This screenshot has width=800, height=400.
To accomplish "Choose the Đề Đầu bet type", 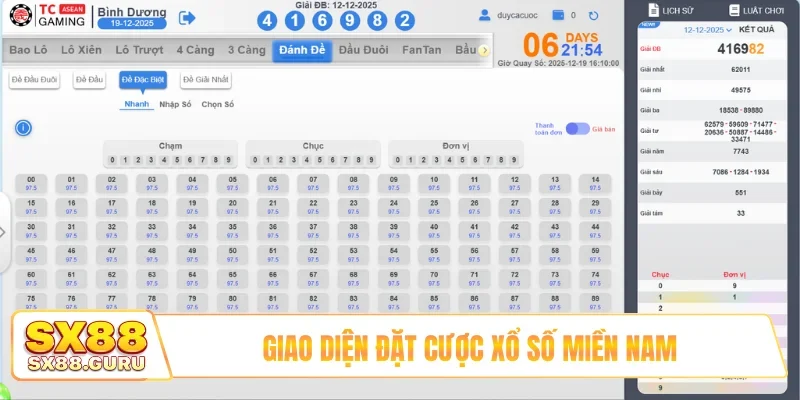I will click(x=89, y=80).
